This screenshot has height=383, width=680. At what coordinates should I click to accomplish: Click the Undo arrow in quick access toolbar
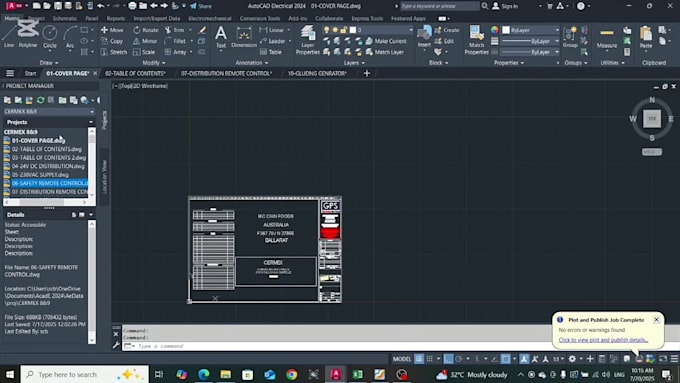(x=101, y=6)
